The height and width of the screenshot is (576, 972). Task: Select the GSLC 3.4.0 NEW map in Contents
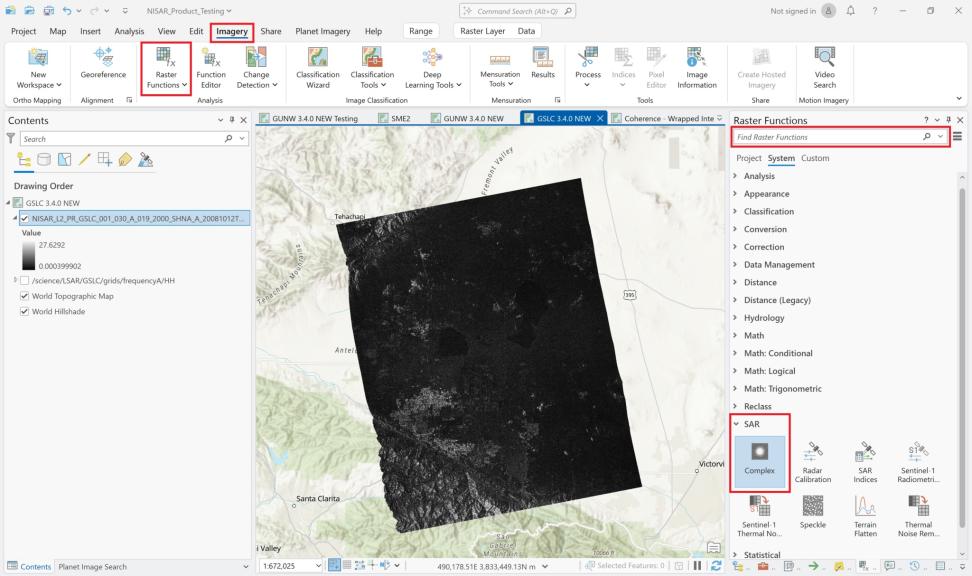53,203
